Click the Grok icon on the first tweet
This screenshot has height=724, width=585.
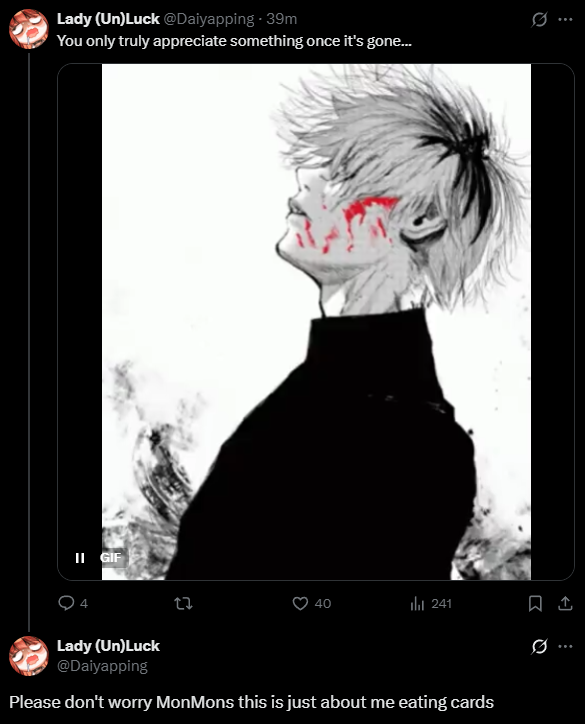point(539,19)
